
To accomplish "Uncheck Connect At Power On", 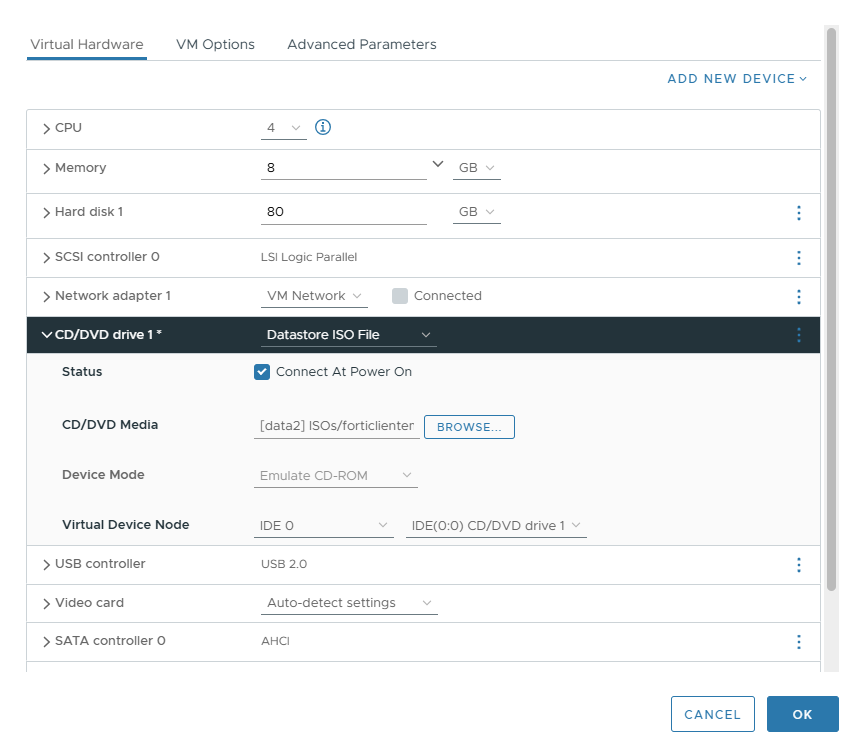I will [x=262, y=372].
